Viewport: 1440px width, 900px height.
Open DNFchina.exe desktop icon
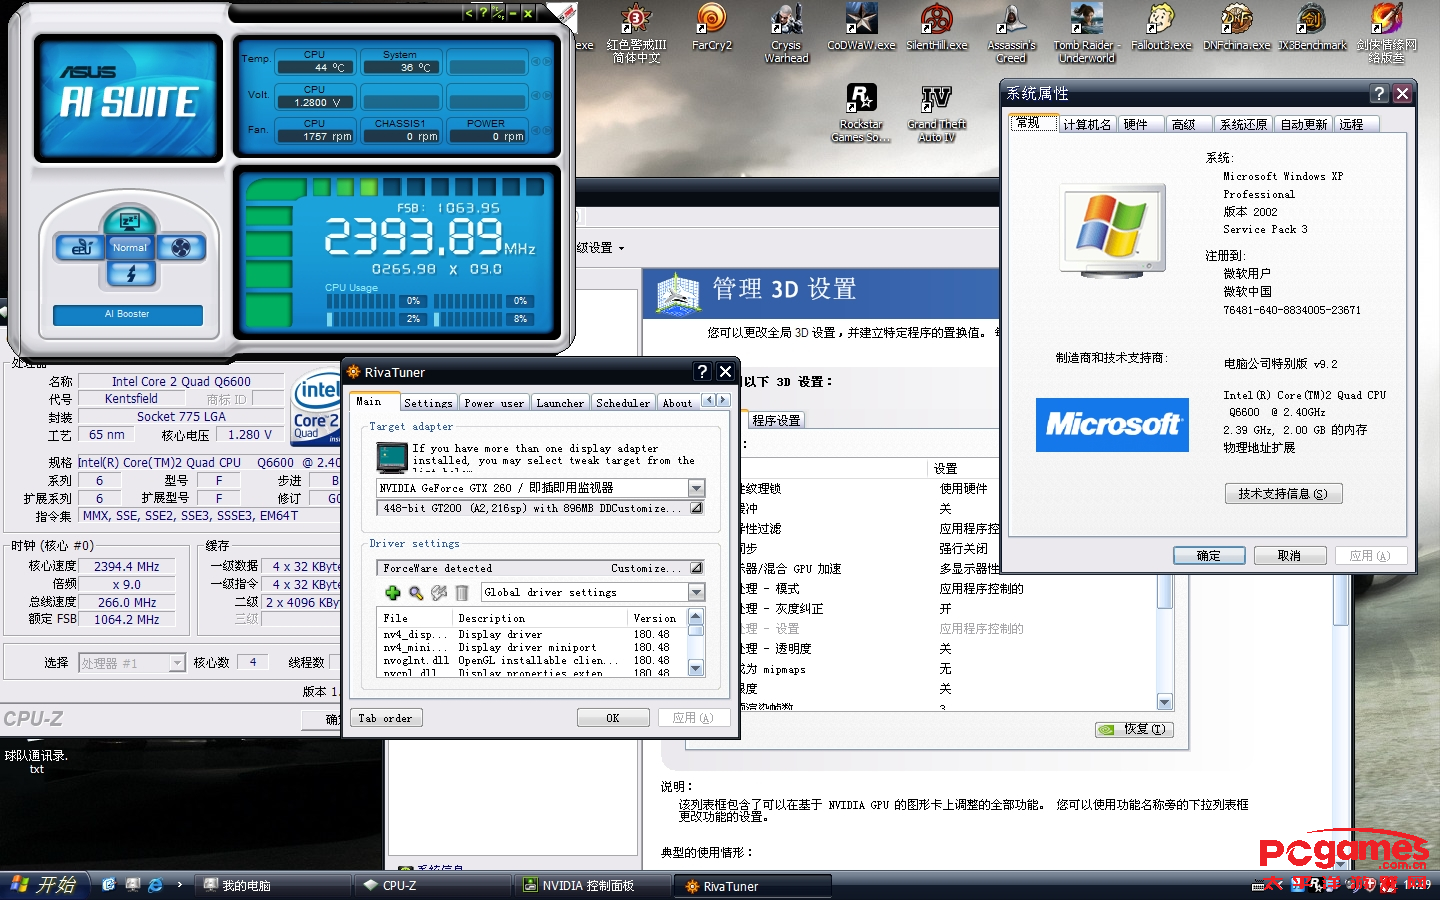coord(1236,27)
